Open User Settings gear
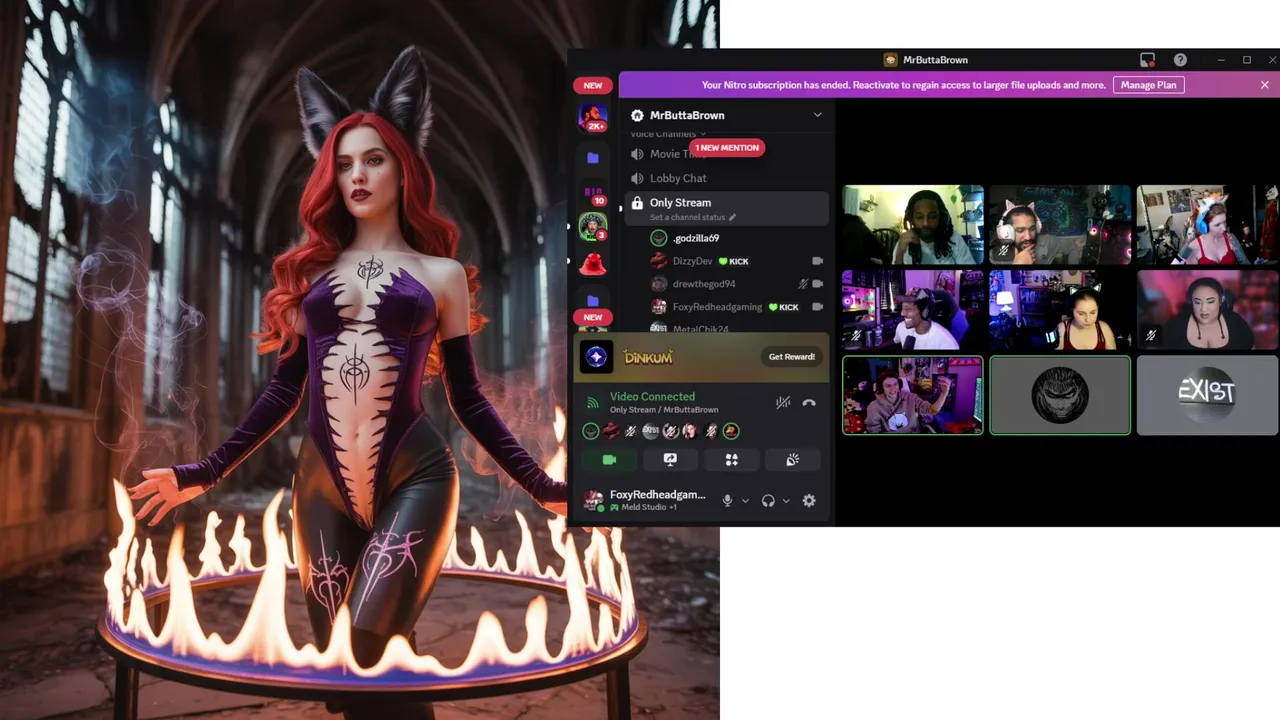The image size is (1280, 720). tap(809, 501)
